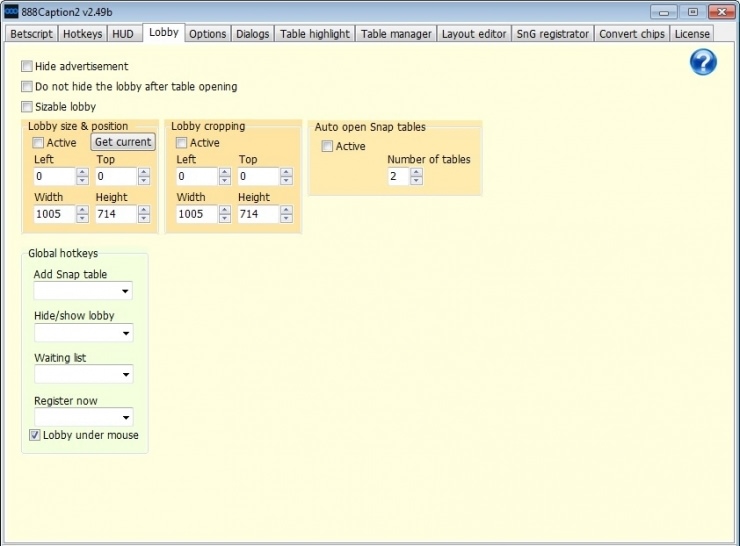Open the Register now hotkey dropdown
The width and height of the screenshot is (740, 546).
[84, 417]
